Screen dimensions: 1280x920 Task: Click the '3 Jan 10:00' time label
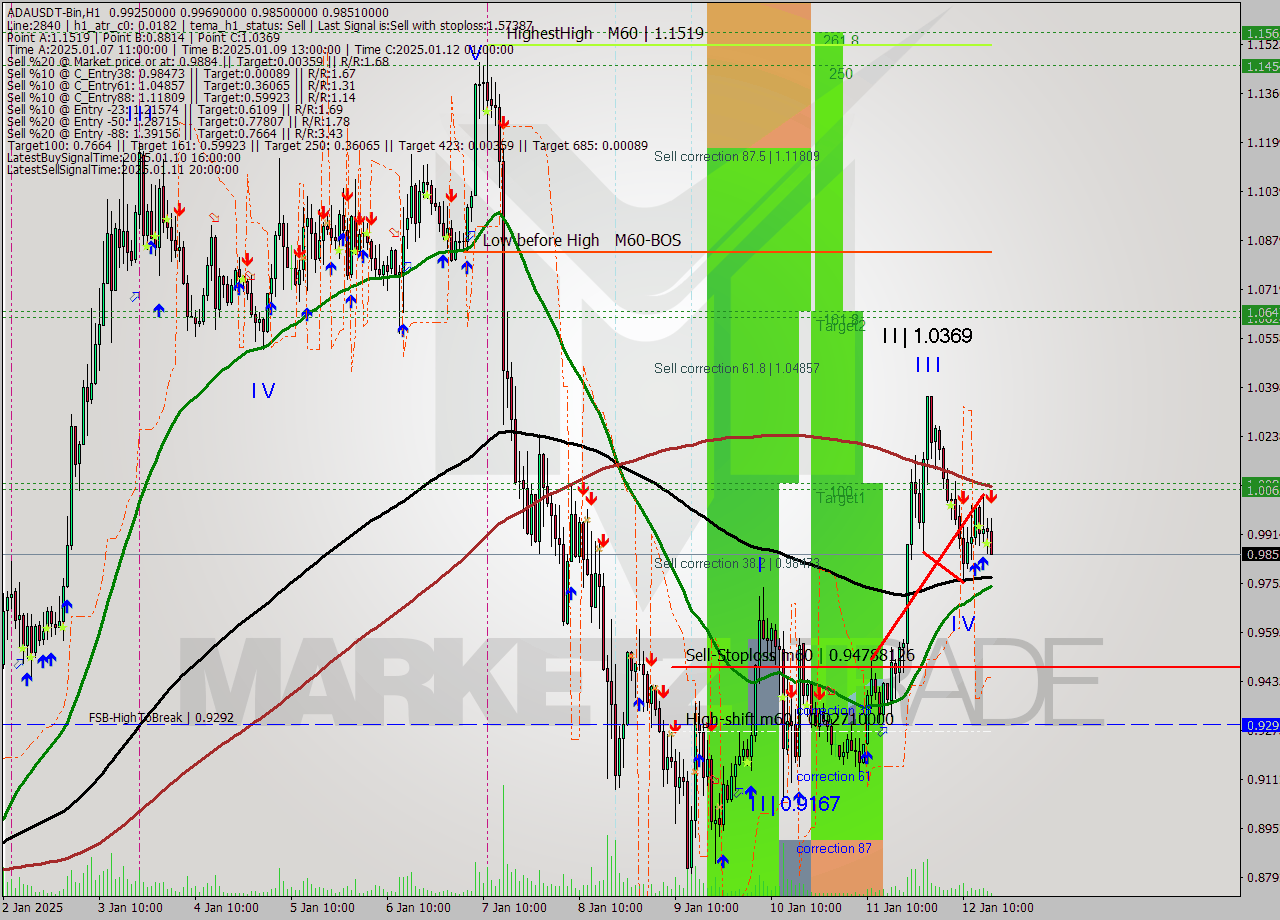129,908
